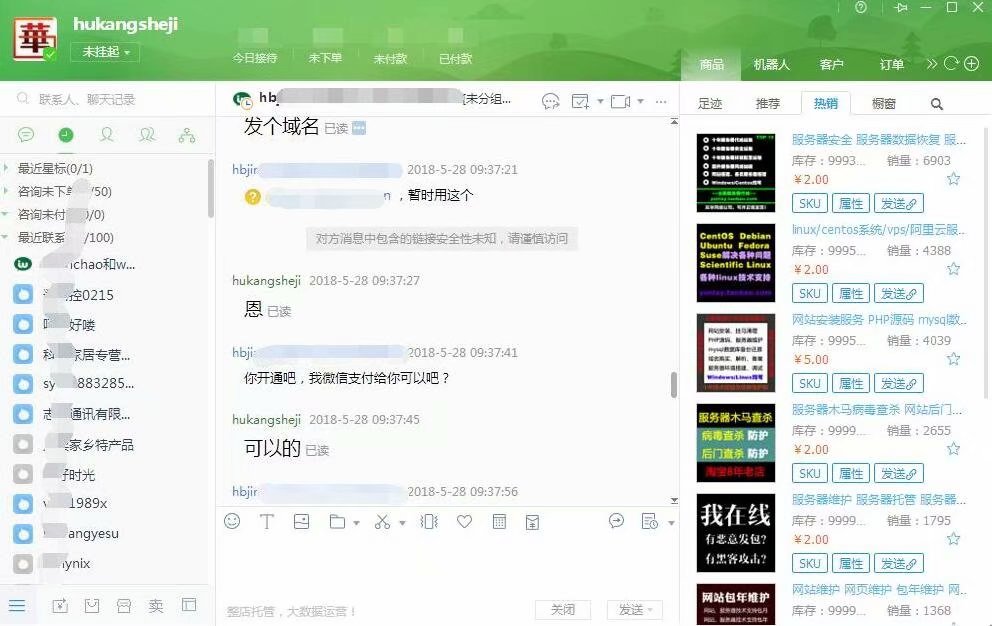The width and height of the screenshot is (992, 626).
Task: Click the window shake icon
Action: click(x=429, y=522)
